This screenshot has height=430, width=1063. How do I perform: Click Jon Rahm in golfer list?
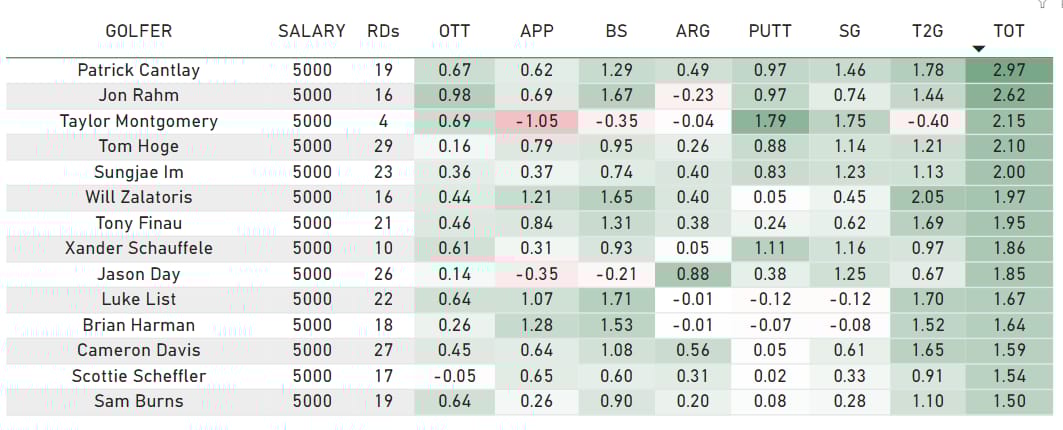[x=139, y=96]
